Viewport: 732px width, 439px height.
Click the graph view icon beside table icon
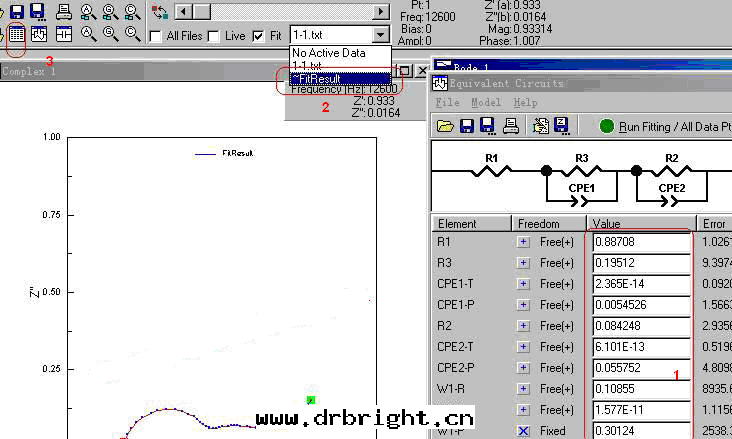[x=40, y=34]
